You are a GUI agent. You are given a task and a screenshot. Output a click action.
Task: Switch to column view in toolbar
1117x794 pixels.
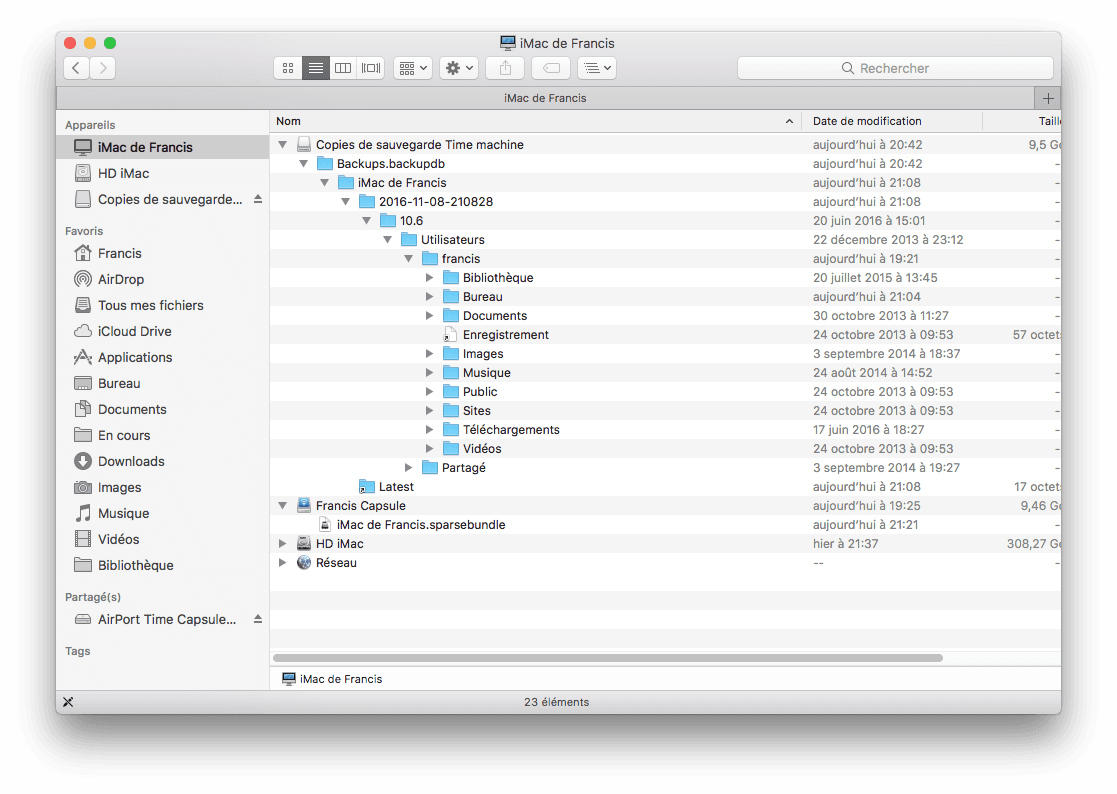point(343,68)
